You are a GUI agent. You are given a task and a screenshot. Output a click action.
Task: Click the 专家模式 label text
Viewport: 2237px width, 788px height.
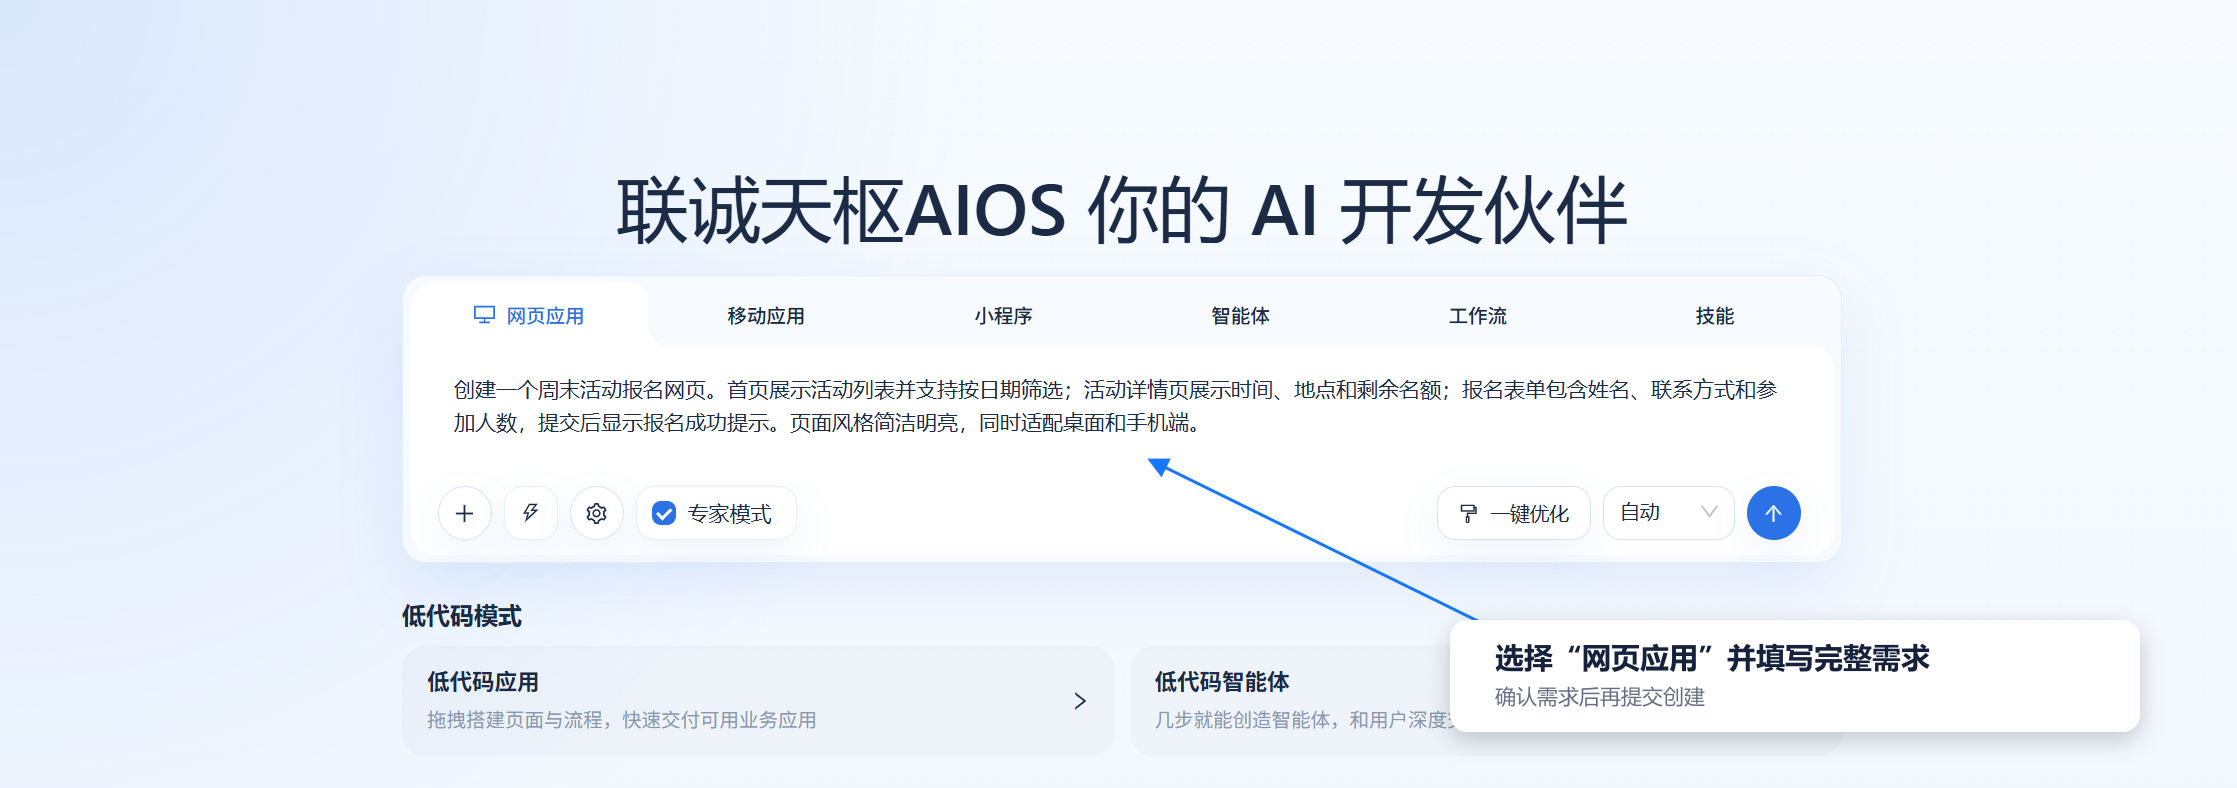730,514
